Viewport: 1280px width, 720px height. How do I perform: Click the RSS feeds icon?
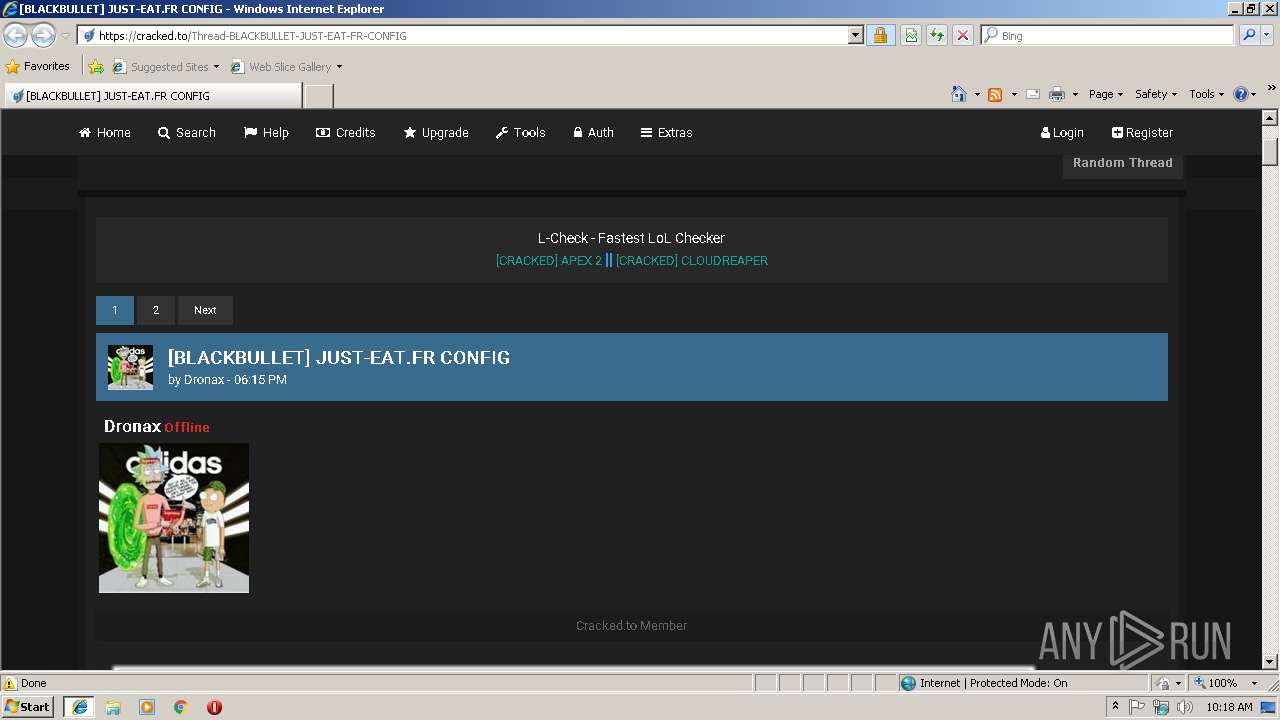[995, 94]
